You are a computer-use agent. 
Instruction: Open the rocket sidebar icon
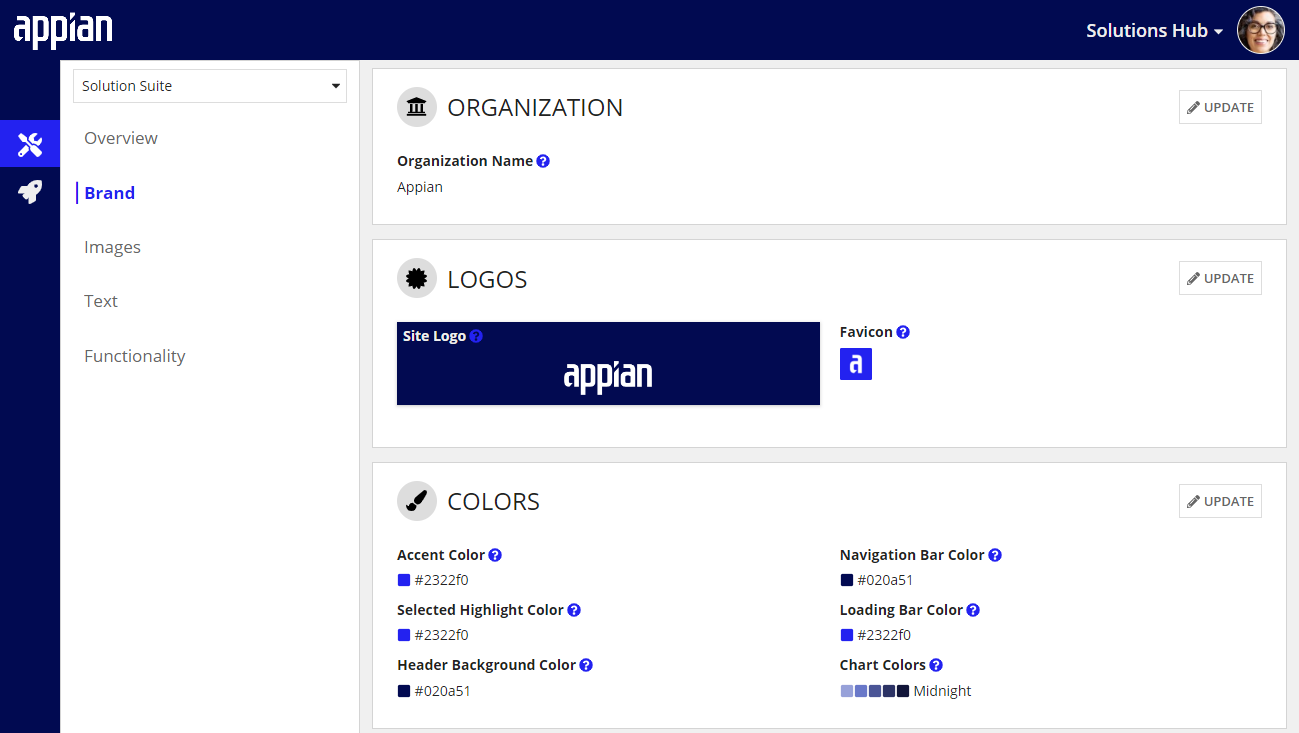tap(30, 192)
